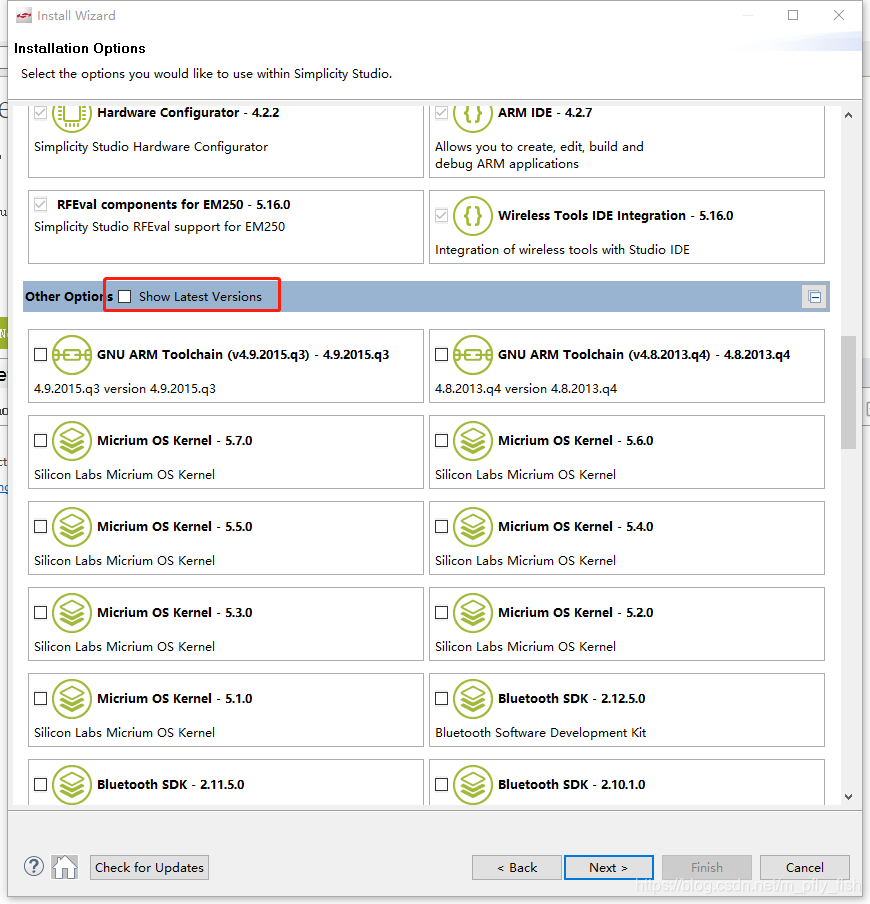Check GNU ARM Toolchain v4.9.2015.q3 option
Viewport: 870px width, 904px height.
pyautogui.click(x=40, y=355)
